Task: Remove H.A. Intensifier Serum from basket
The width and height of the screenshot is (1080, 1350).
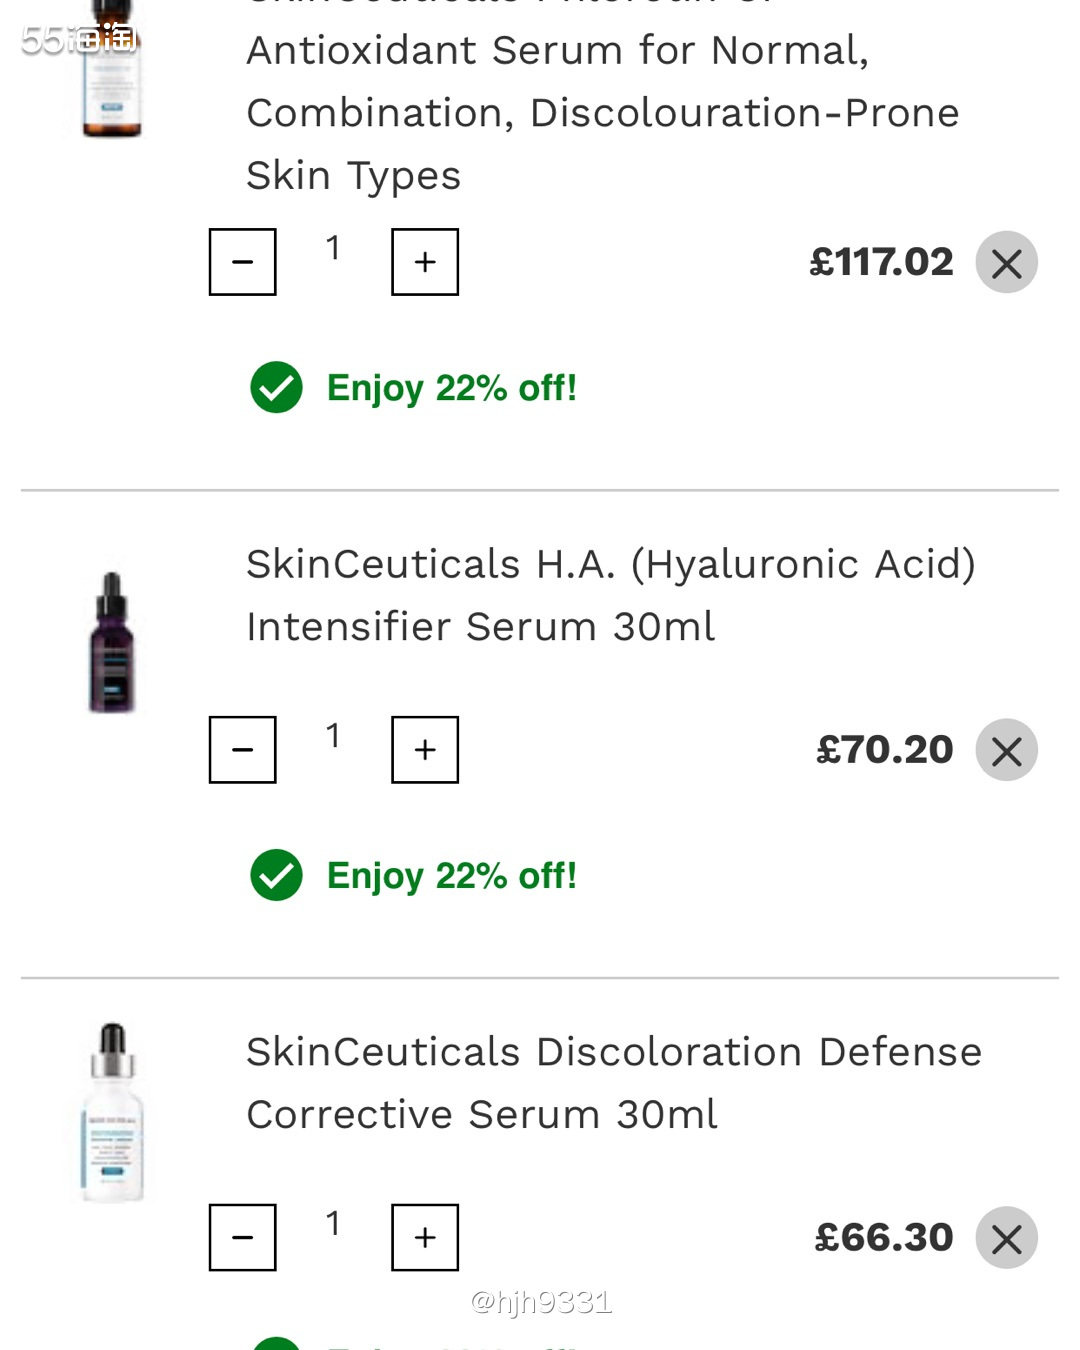Action: [x=1007, y=751]
